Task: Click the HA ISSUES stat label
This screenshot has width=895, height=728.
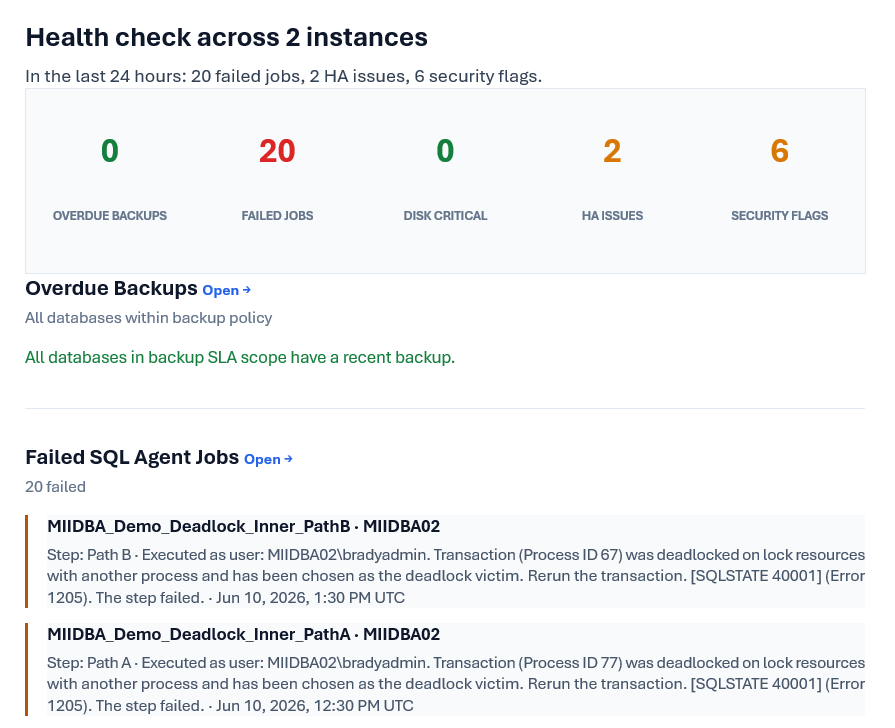Action: pyautogui.click(x=612, y=216)
